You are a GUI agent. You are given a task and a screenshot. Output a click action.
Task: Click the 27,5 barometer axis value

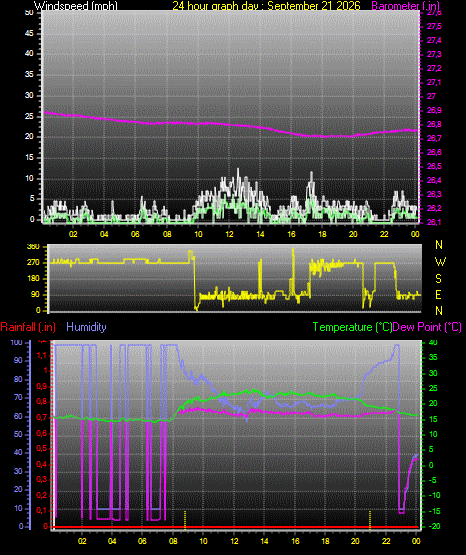point(434,27)
